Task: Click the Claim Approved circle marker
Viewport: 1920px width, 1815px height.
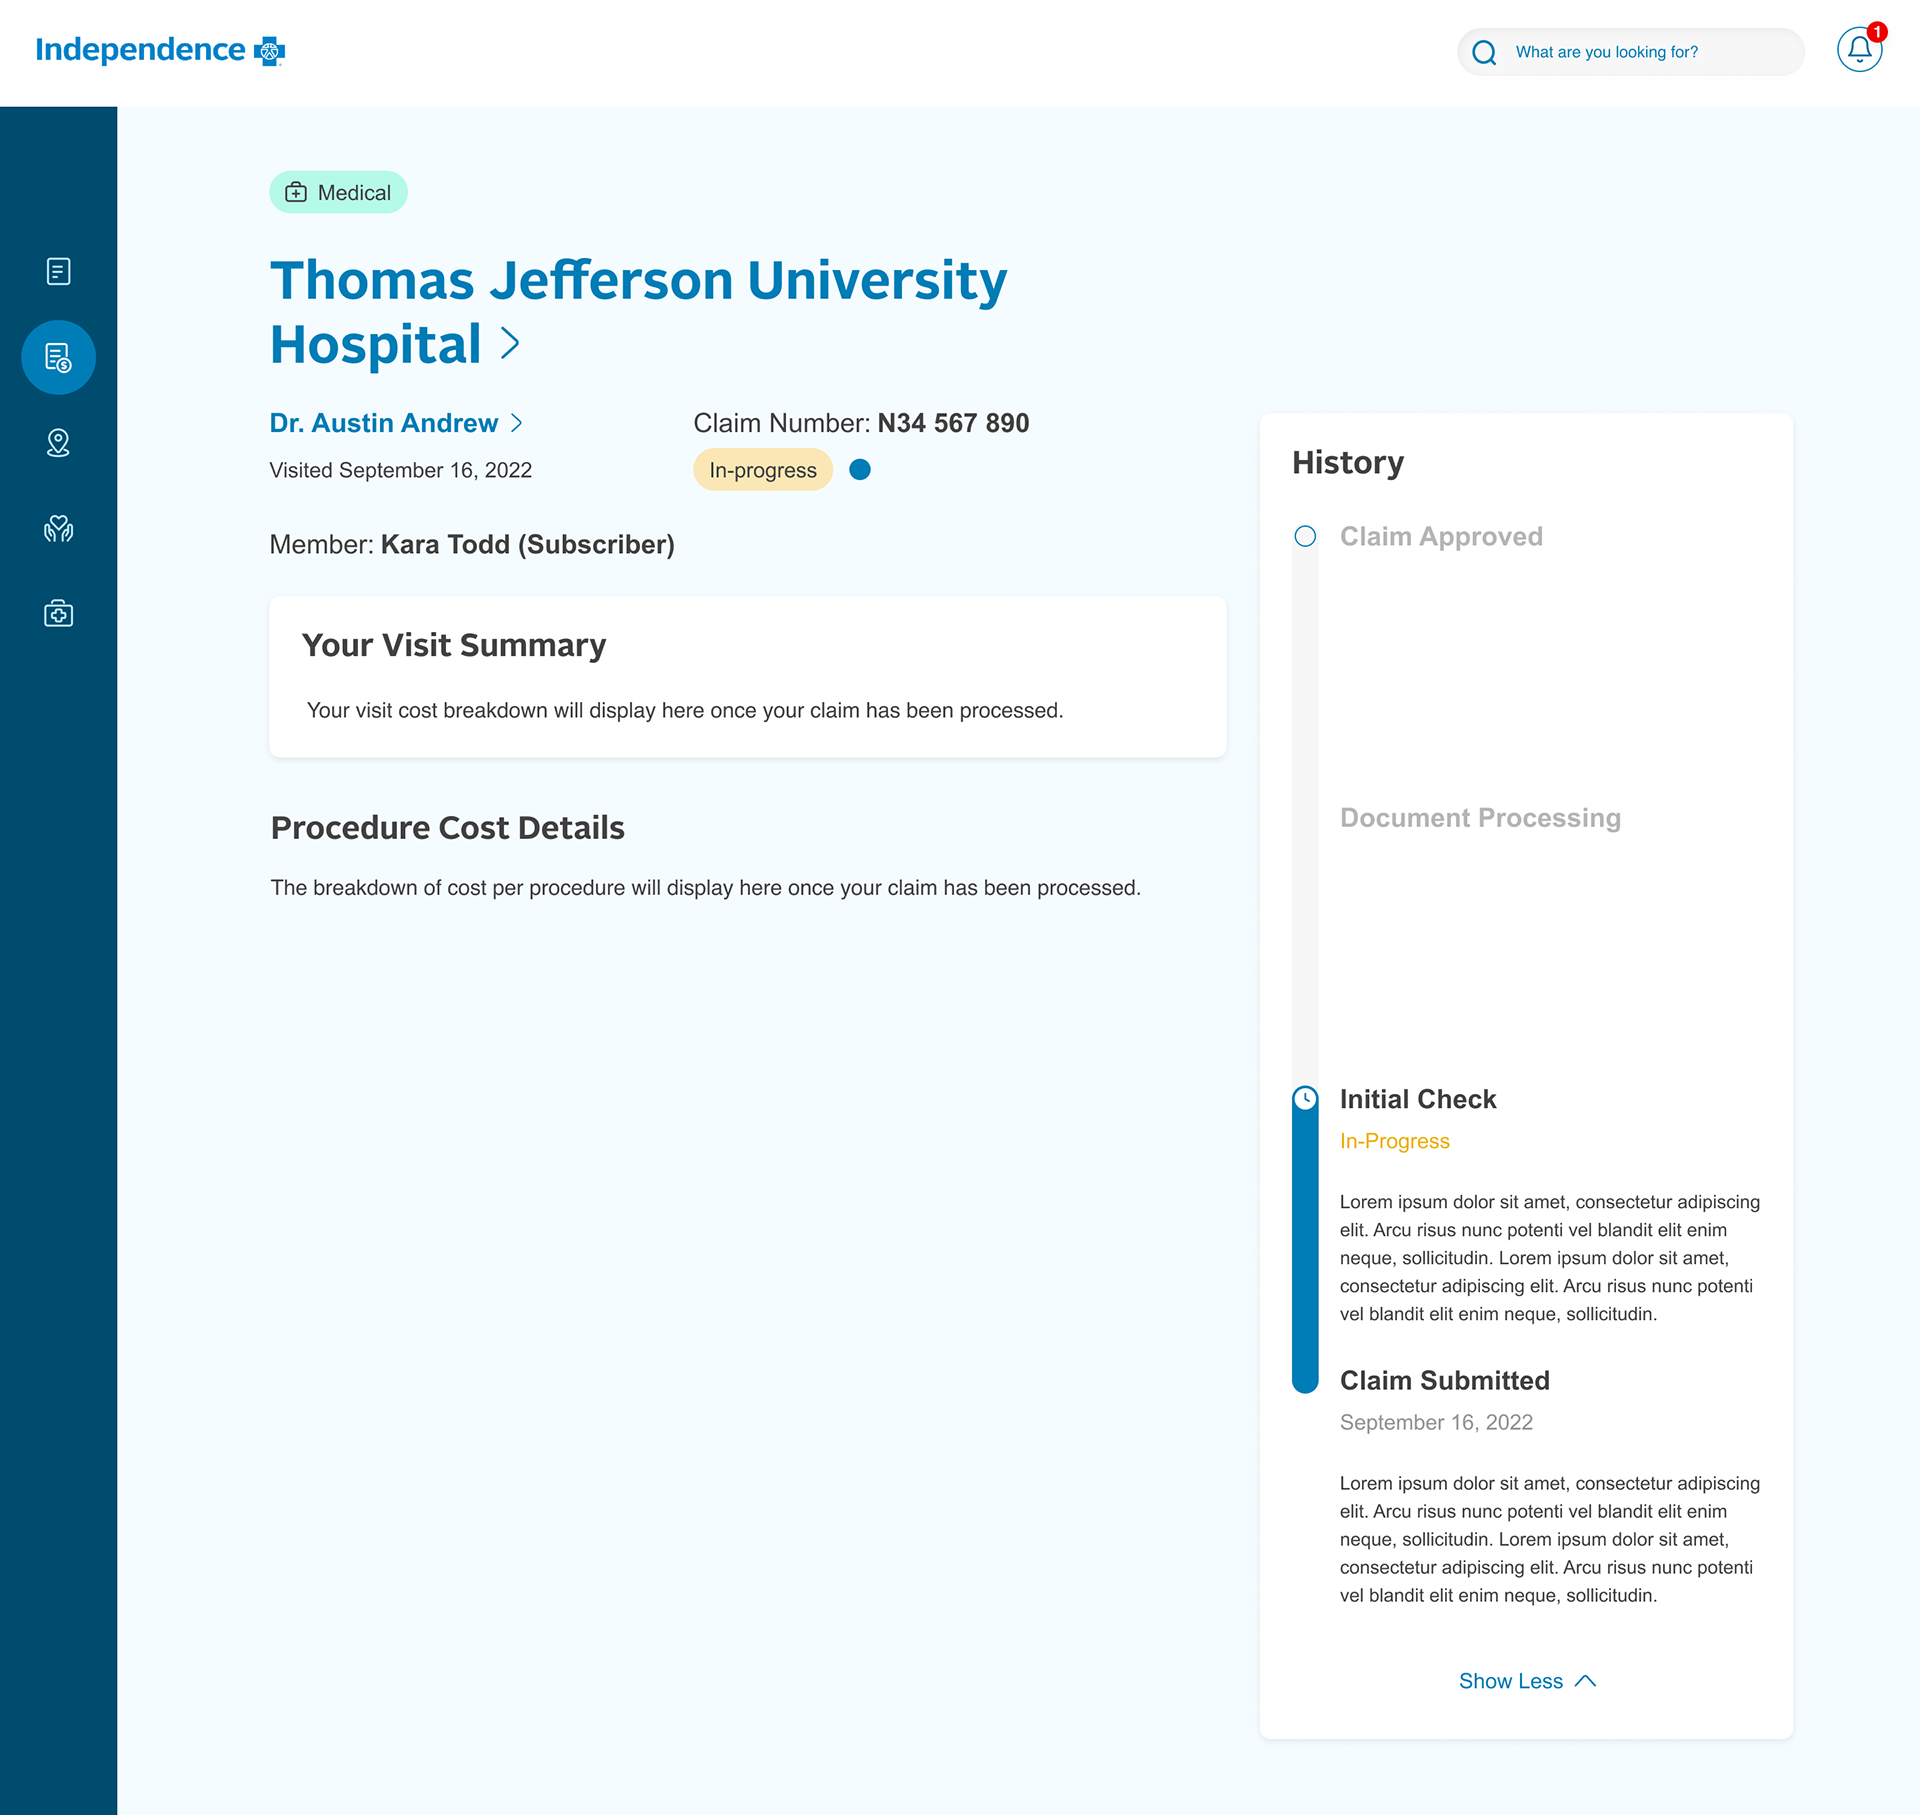Action: (x=1305, y=536)
